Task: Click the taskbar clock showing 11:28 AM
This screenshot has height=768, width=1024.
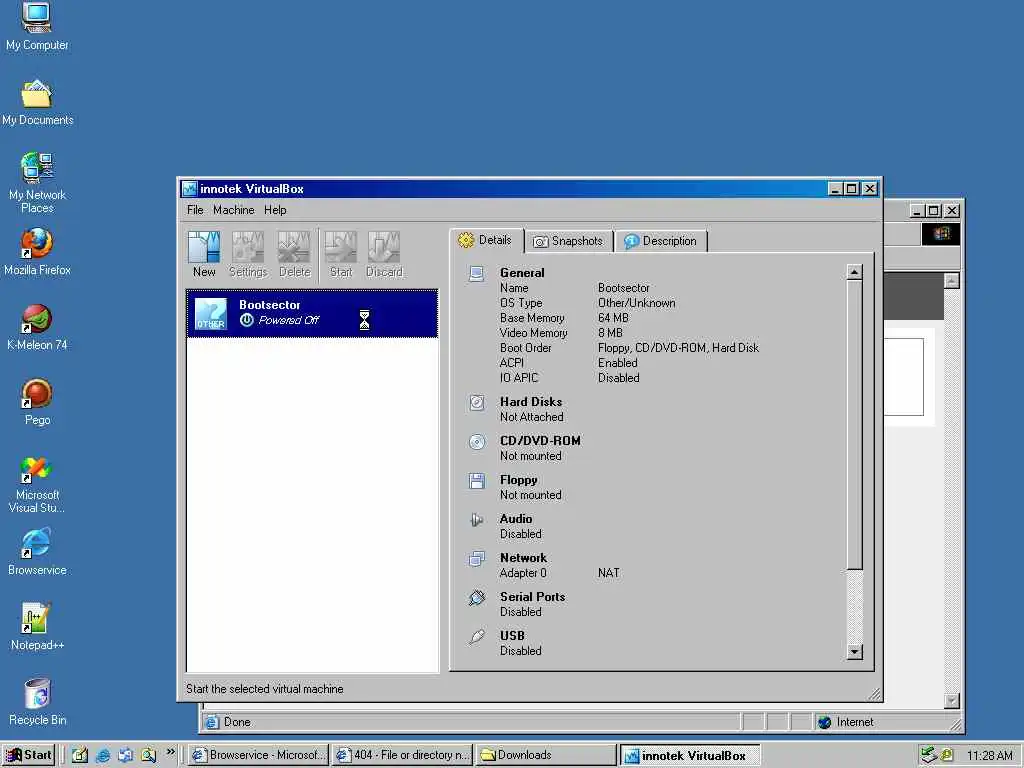Action: (989, 756)
